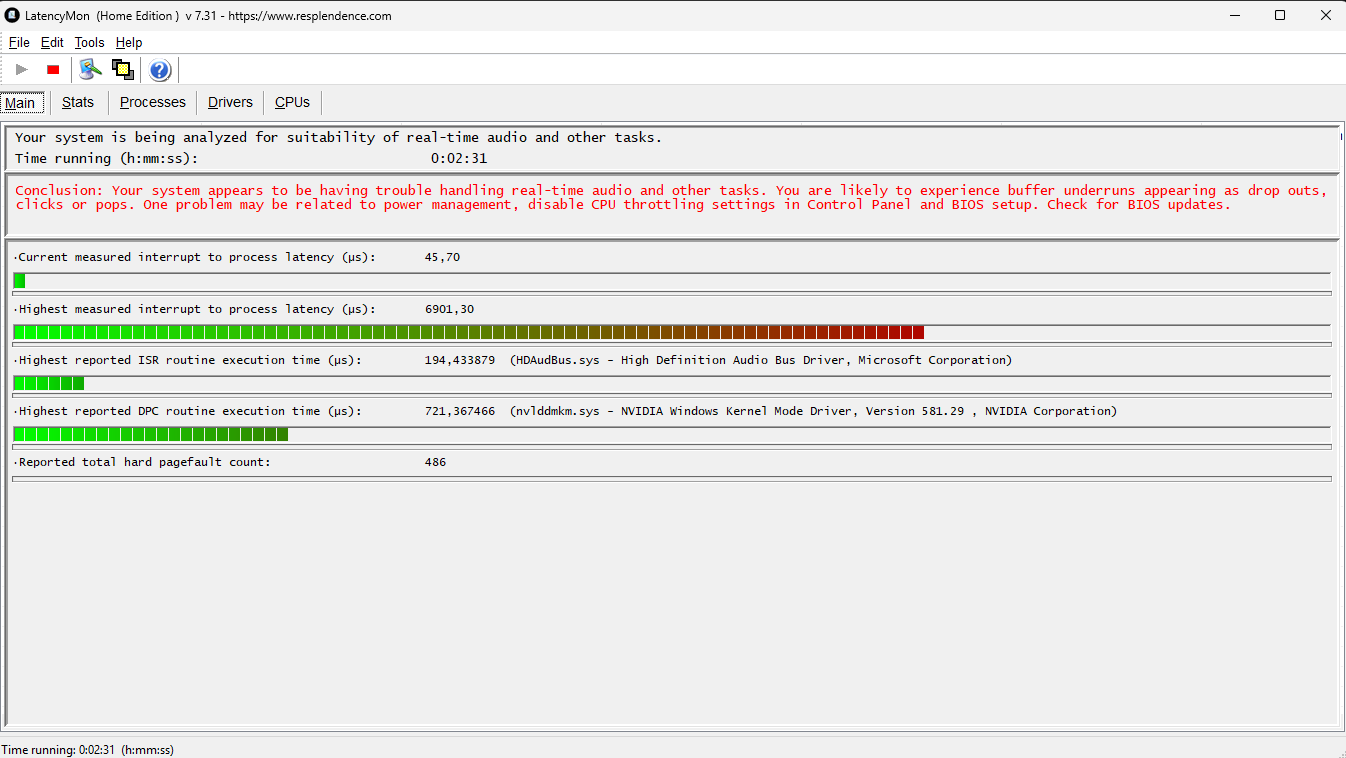Screen dimensions: 1346x758
Task: Select the Main tab
Action: pos(20,103)
